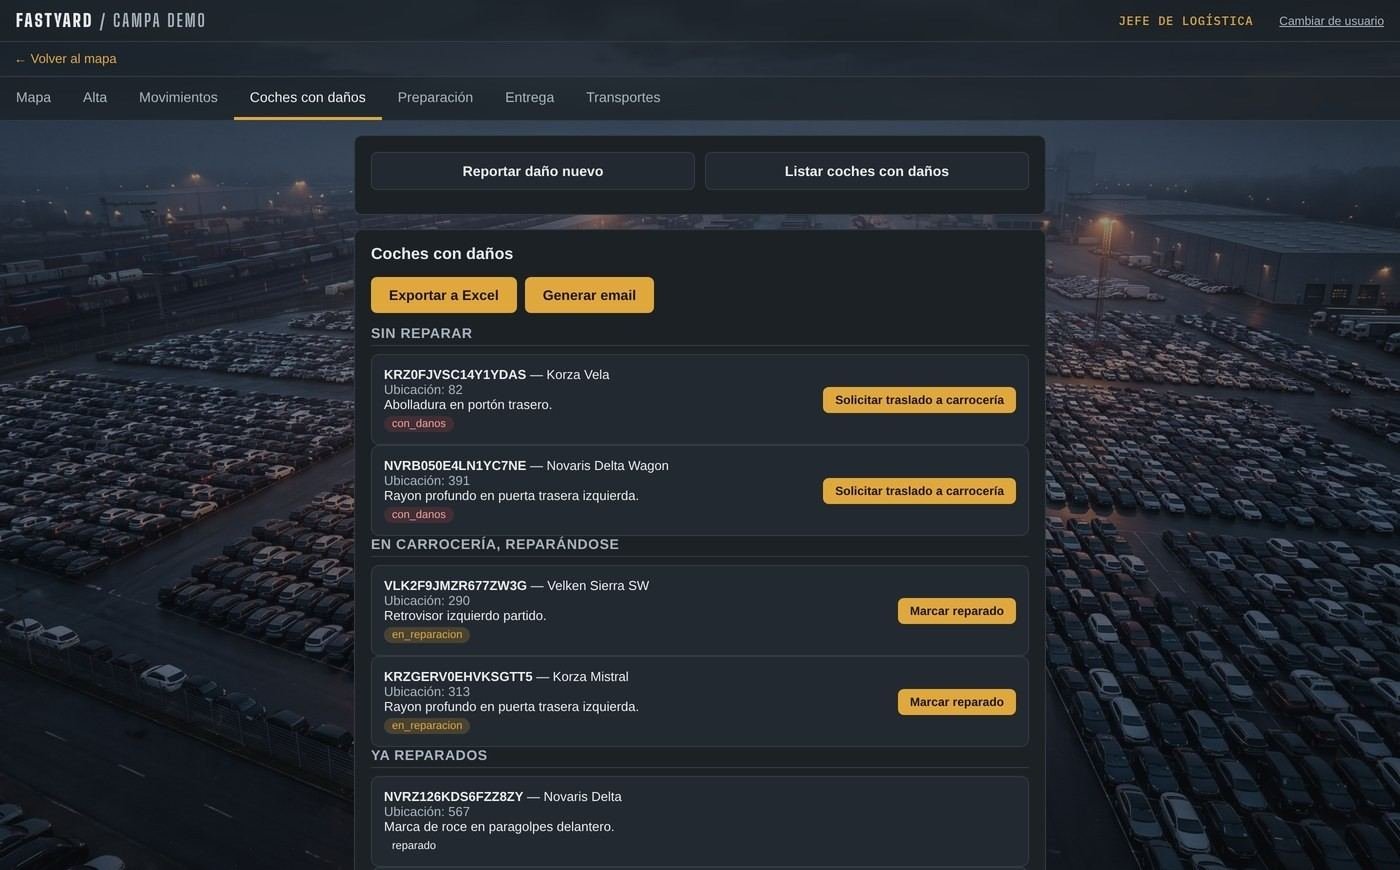Click 'Abolladura en portón trasero.' description
1400x870 pixels.
click(468, 405)
